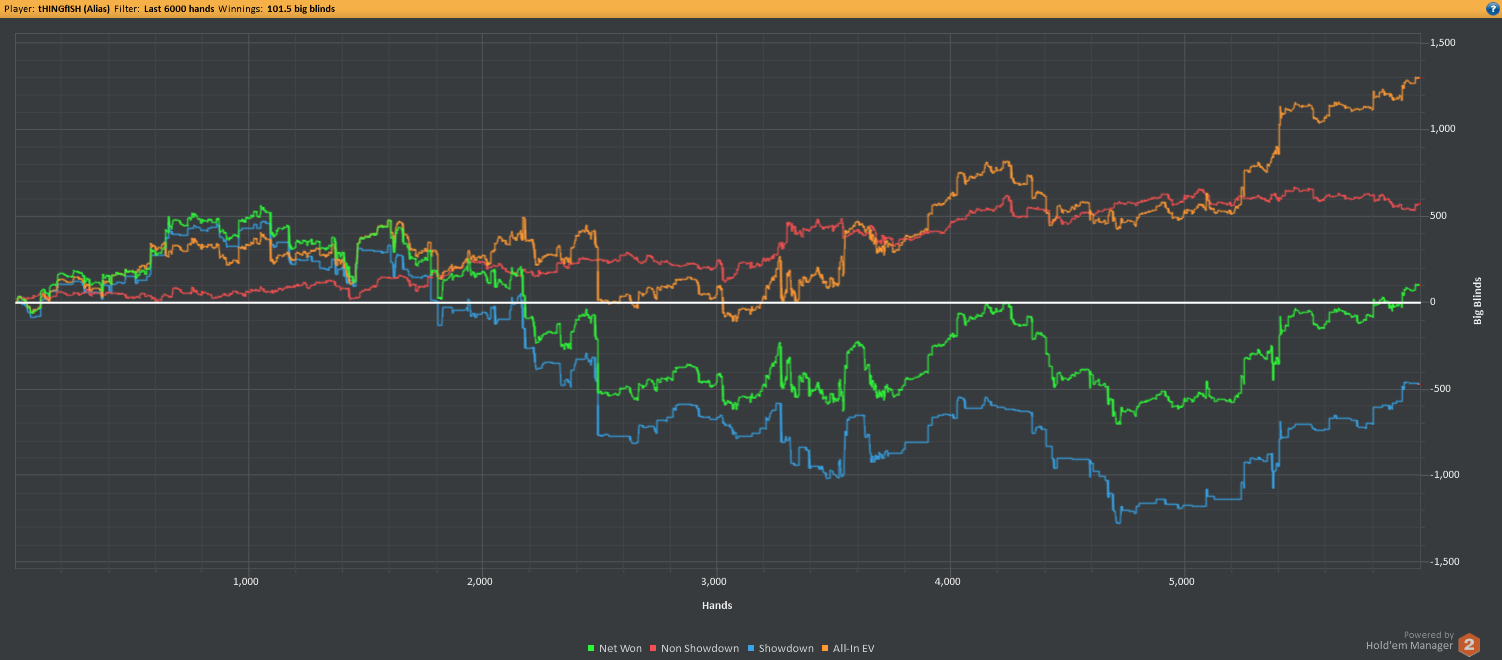The image size is (1502, 660).
Task: Click the 4,000 hands x-axis label
Action: [948, 581]
